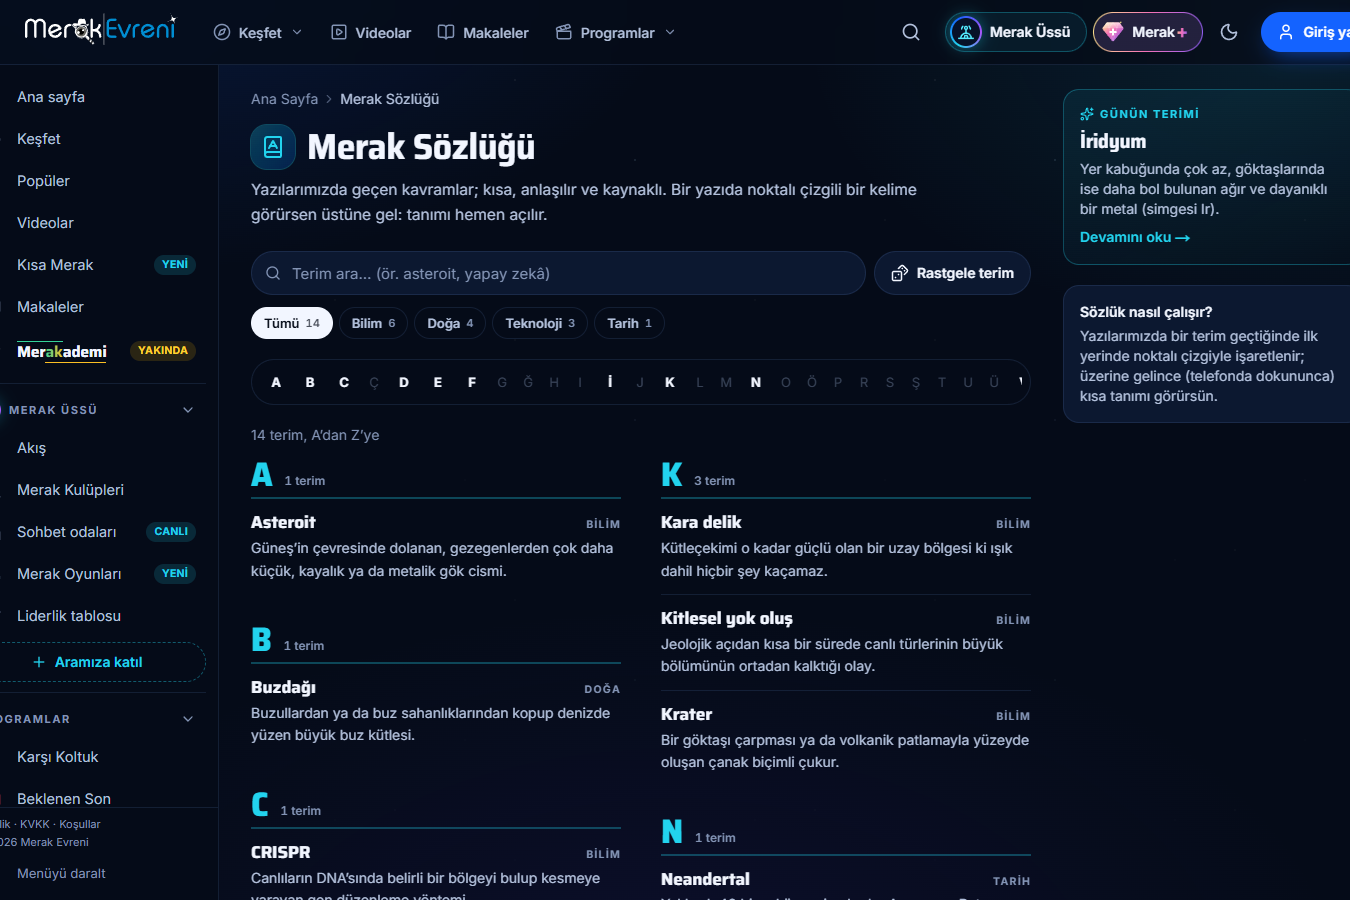Screen dimensions: 1350x900
Task: Jump to letter İ in alphabet bar
Action: (x=610, y=382)
